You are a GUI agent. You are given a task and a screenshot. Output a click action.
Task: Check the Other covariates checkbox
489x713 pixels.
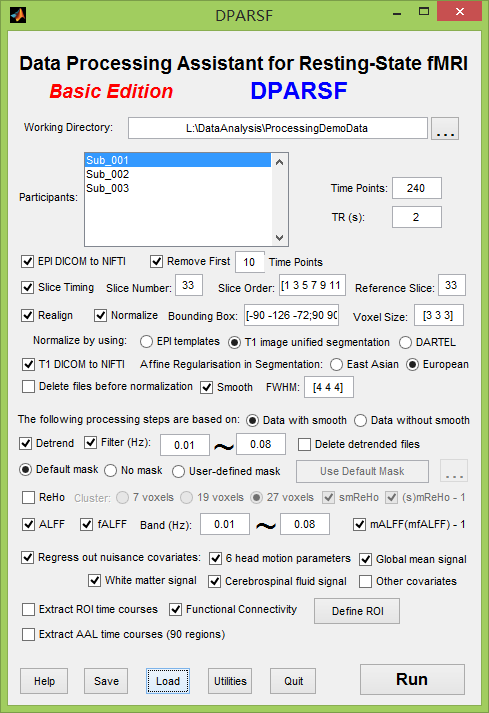[366, 582]
